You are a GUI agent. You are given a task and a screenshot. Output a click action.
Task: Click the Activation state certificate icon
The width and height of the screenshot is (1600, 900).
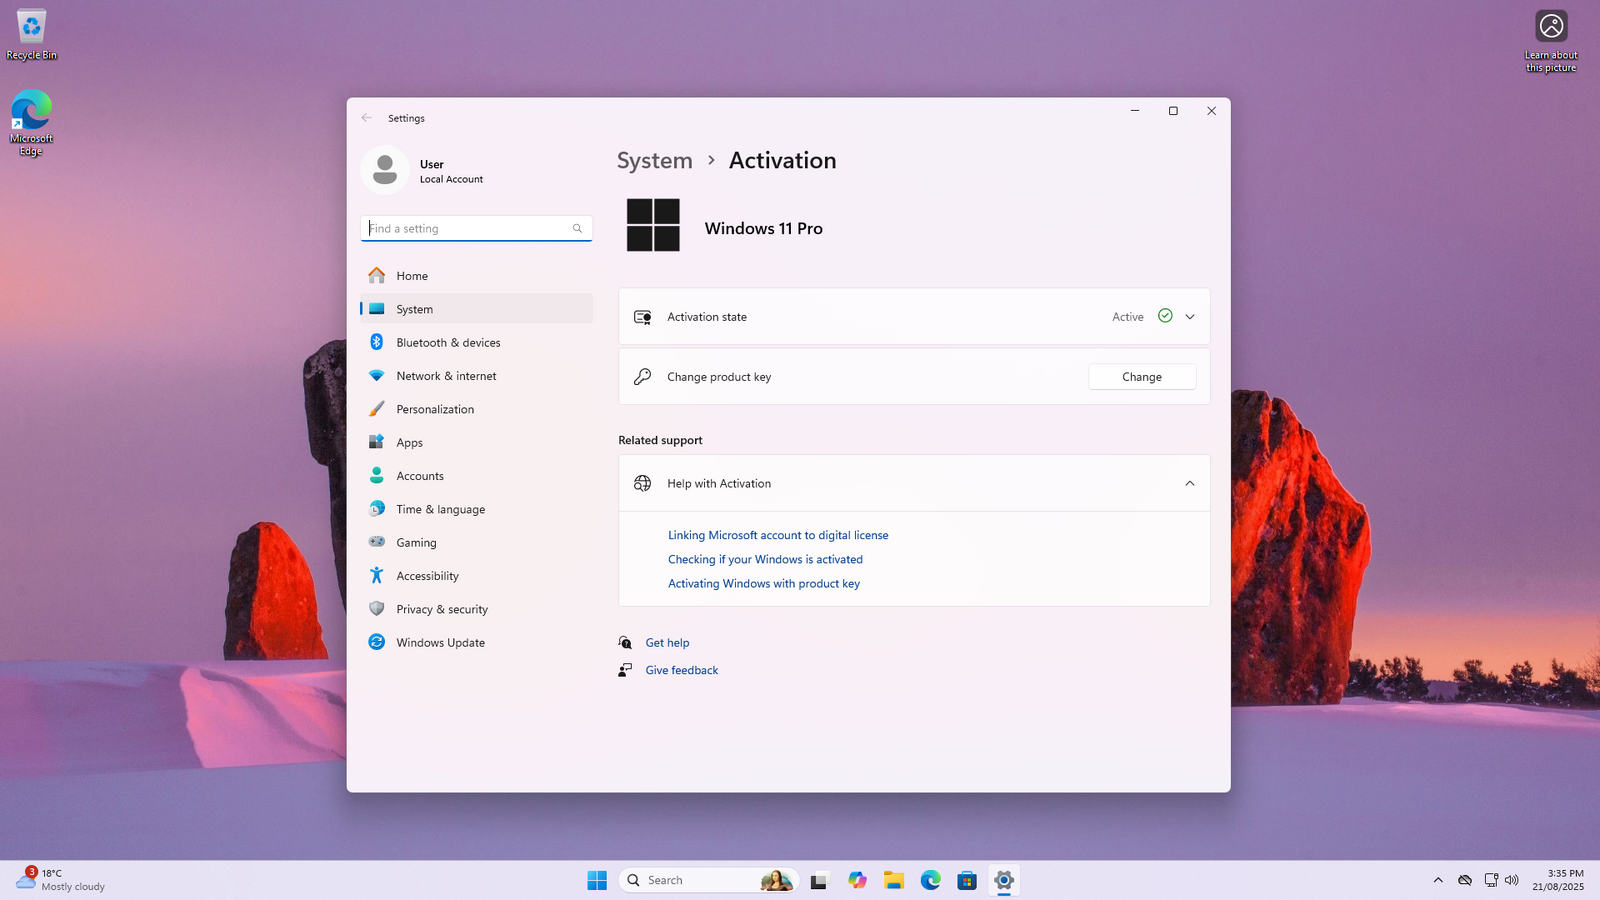(642, 316)
